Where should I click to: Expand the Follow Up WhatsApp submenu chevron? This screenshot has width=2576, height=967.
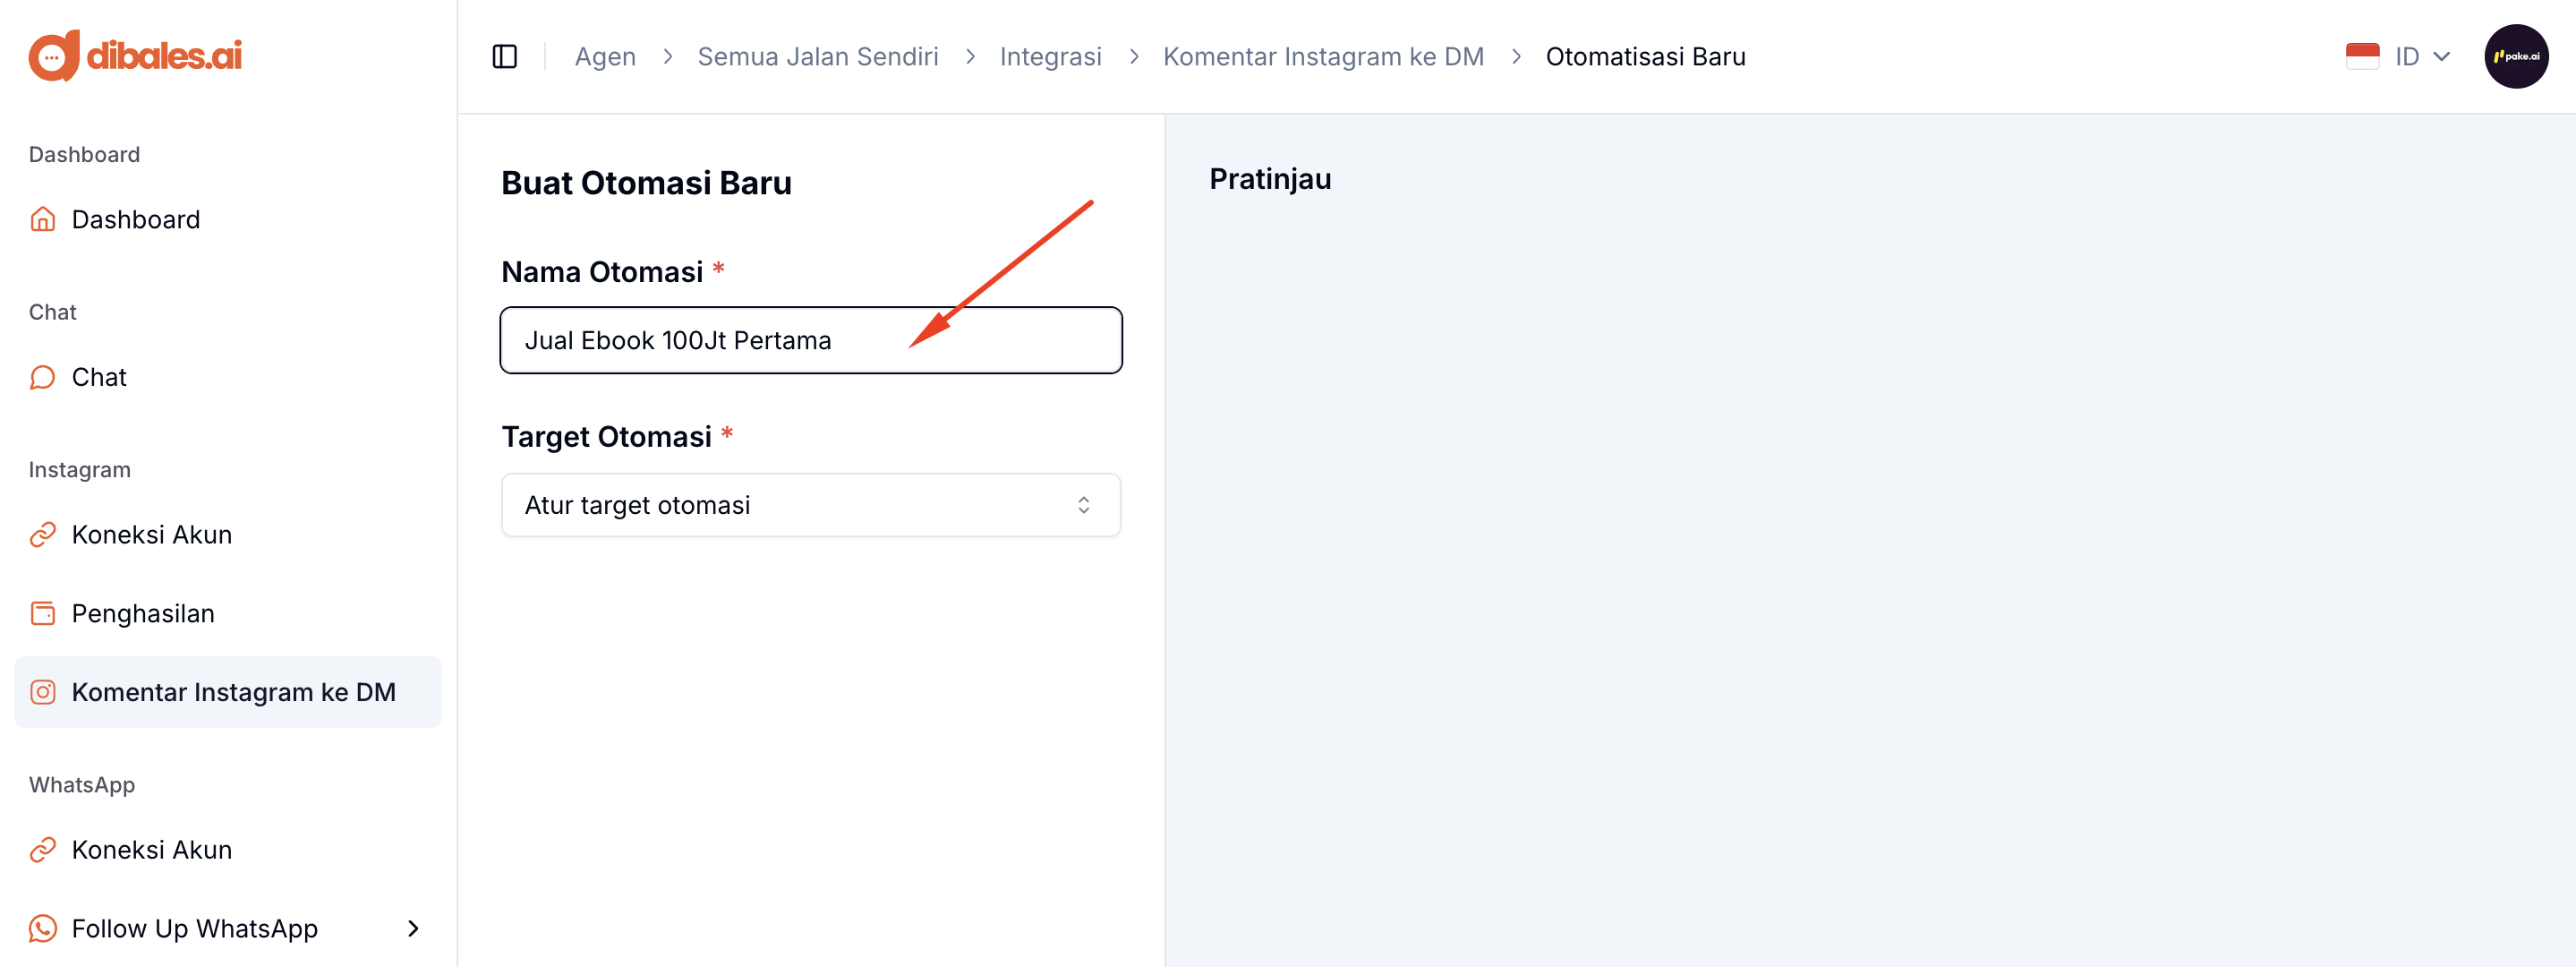click(x=413, y=929)
